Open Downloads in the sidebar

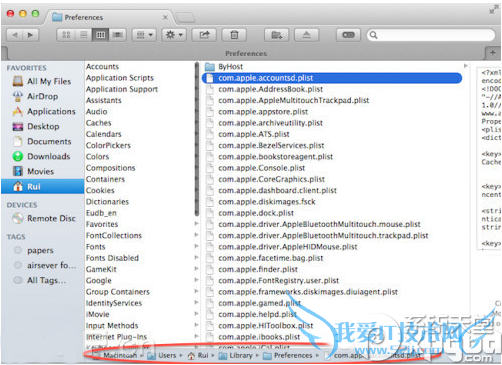click(x=42, y=156)
